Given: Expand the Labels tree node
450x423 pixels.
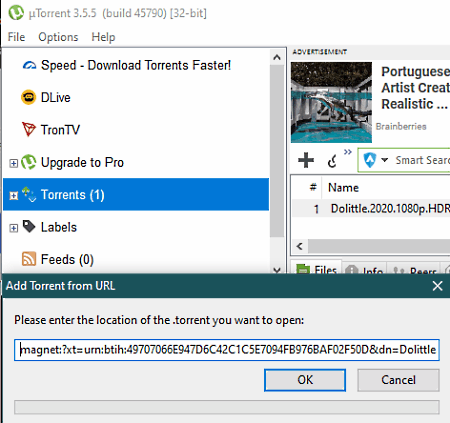Looking at the screenshot, I should pos(13,228).
